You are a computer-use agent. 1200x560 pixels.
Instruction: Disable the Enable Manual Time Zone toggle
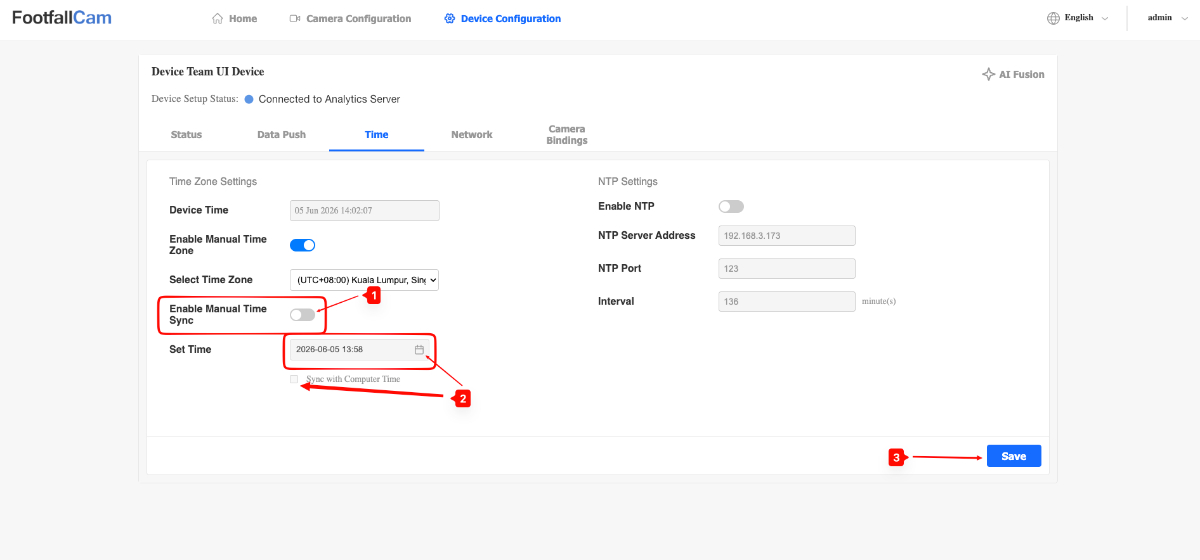pos(302,245)
